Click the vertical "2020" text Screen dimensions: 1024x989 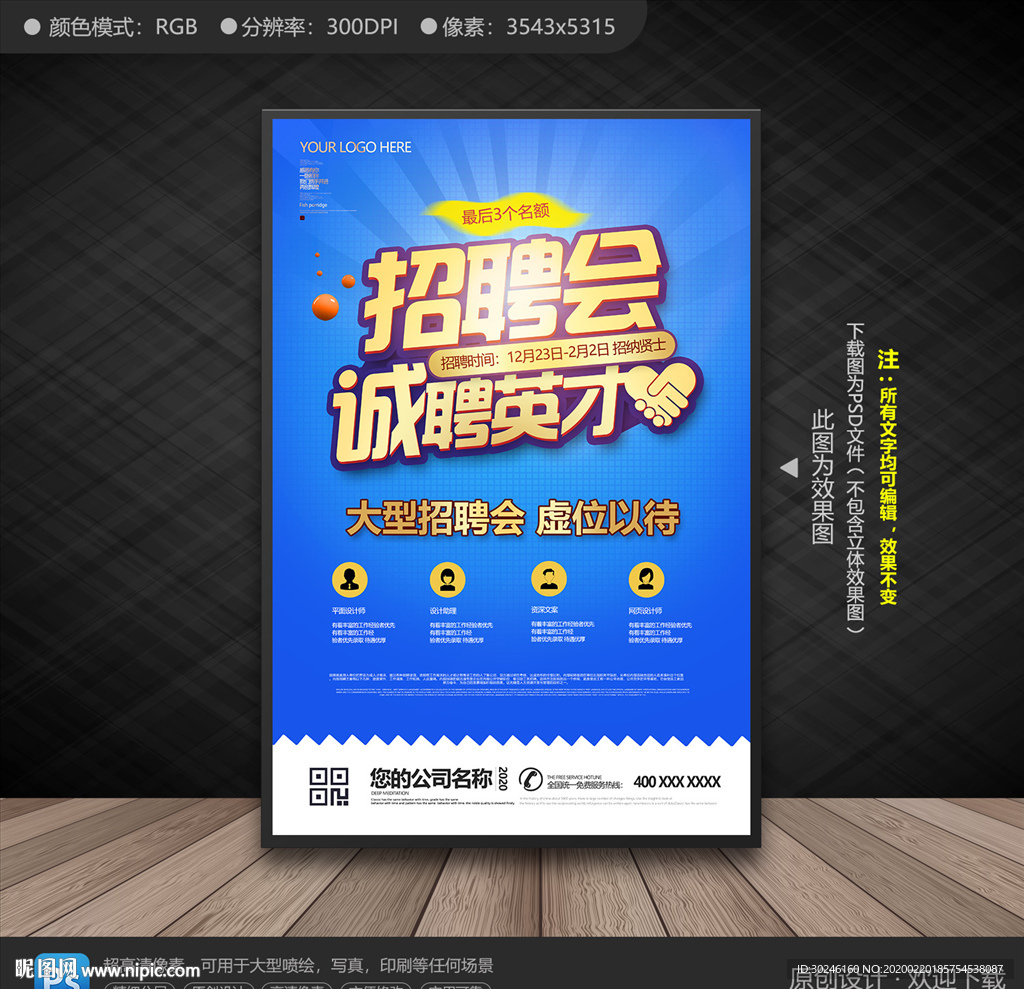tap(502, 778)
